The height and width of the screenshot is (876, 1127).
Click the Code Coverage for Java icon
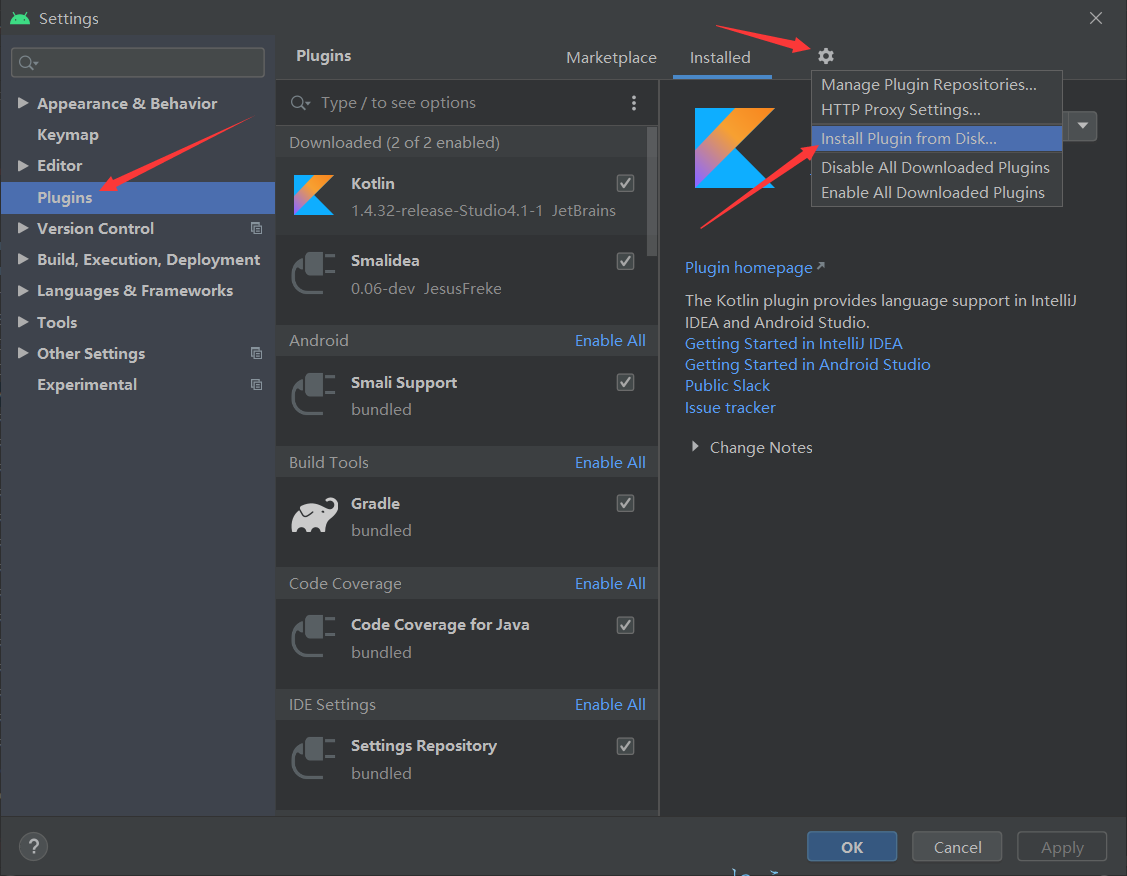coord(314,637)
